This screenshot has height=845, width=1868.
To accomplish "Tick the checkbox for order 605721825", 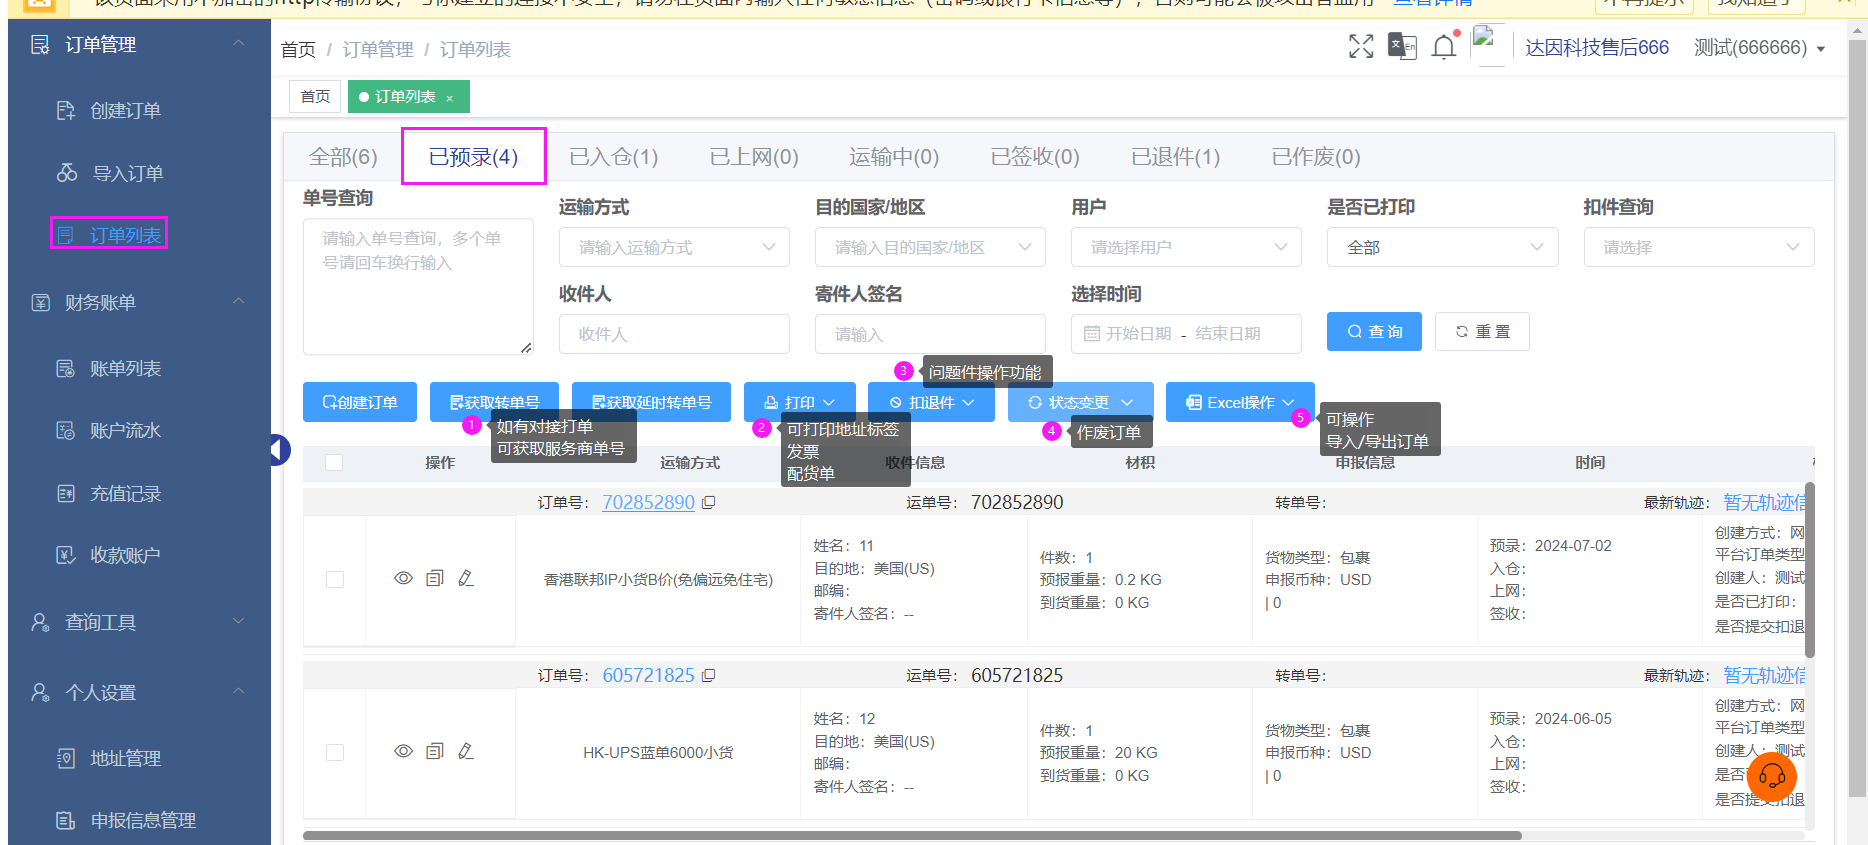I will coord(335,752).
